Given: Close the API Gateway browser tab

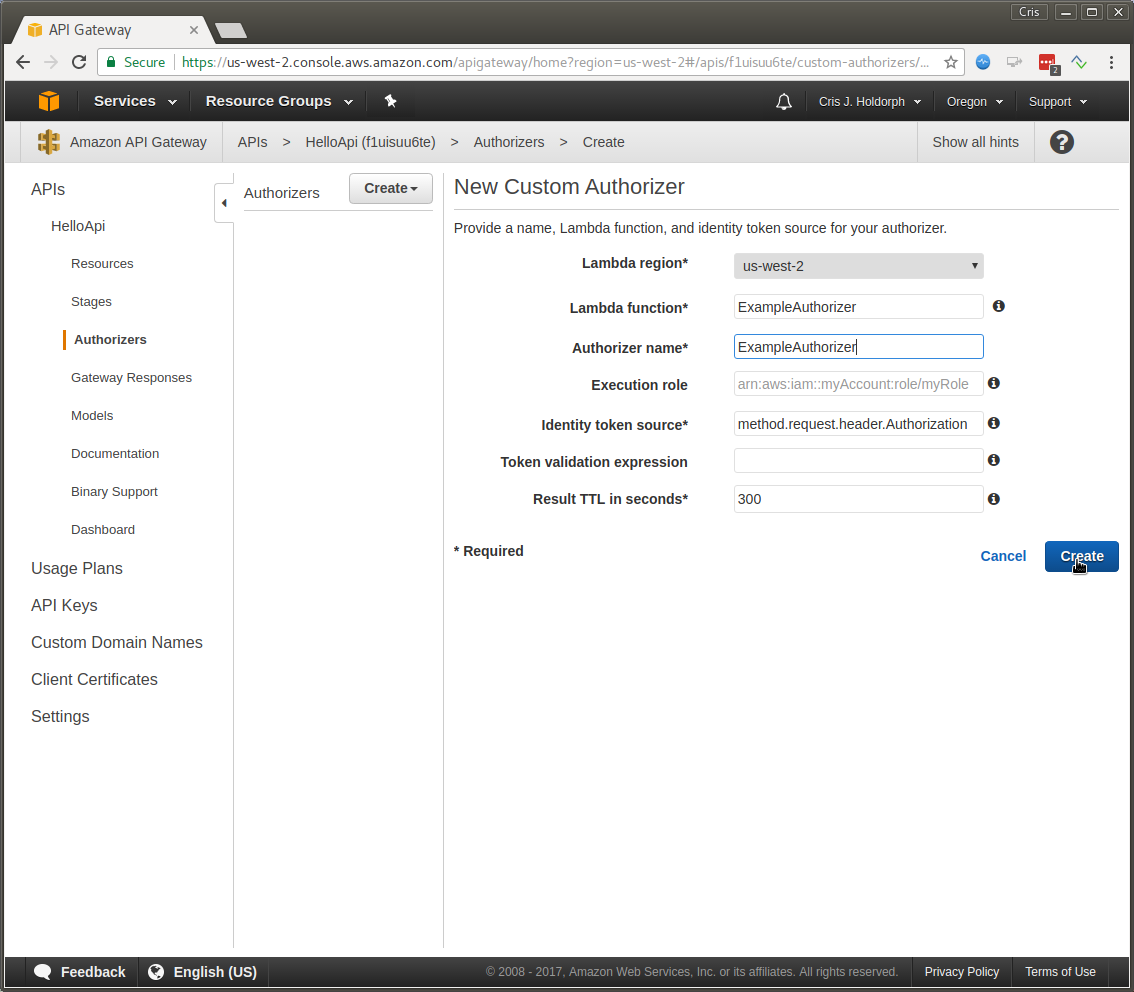Looking at the screenshot, I should click(x=193, y=30).
